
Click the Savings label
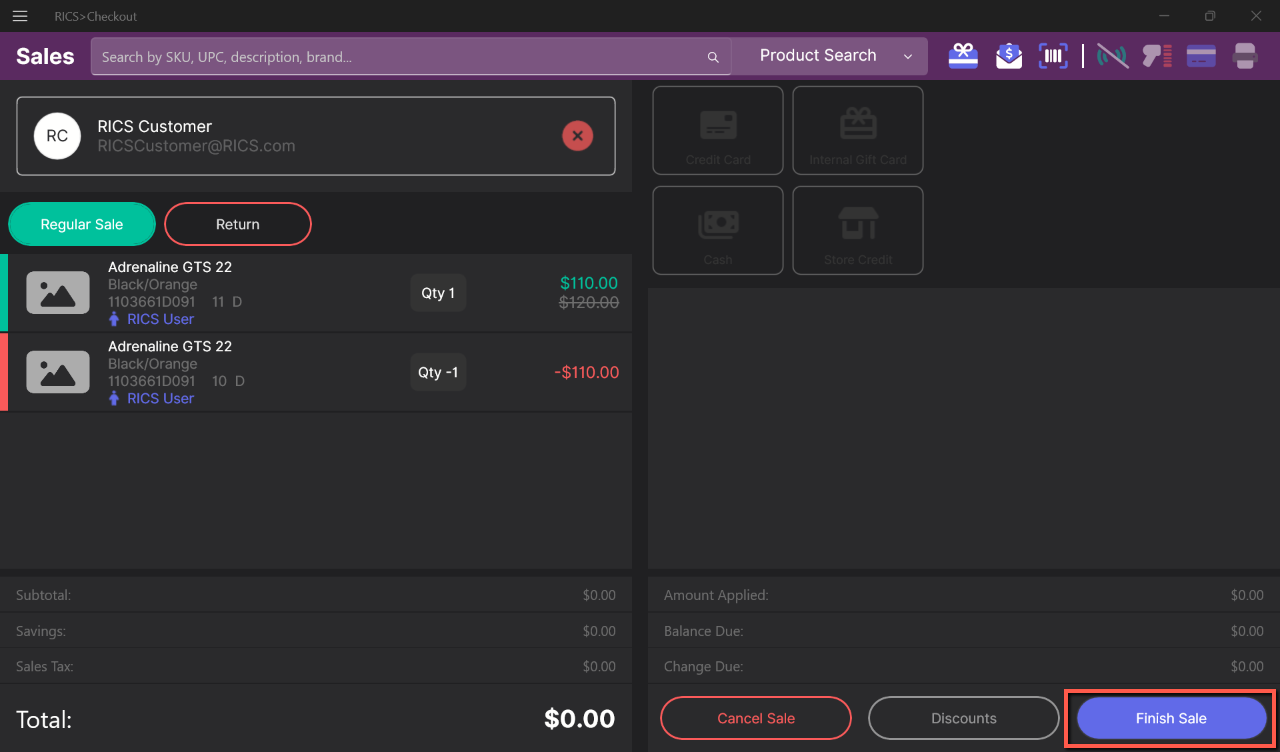[x=43, y=631]
